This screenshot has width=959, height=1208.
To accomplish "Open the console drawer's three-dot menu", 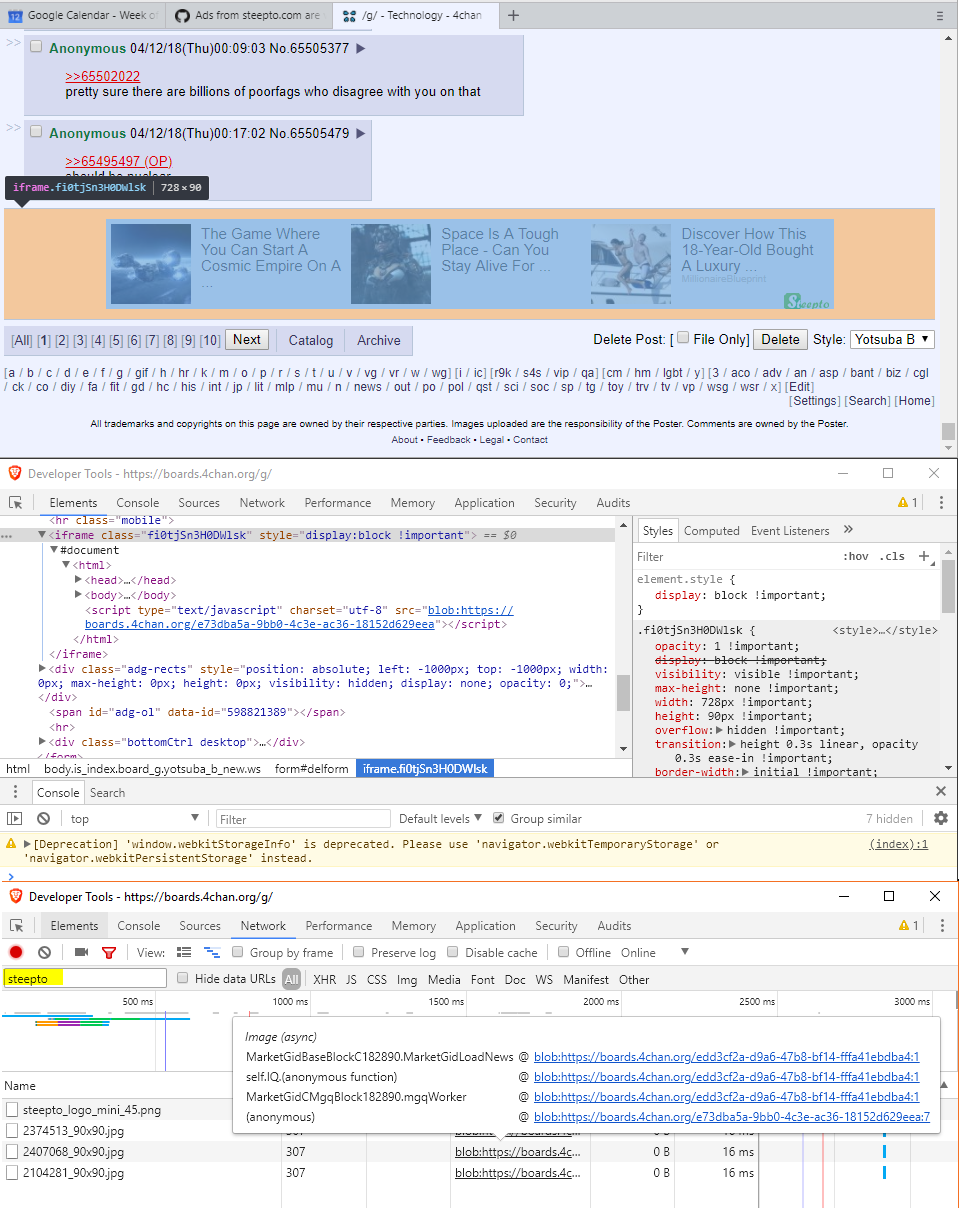I will [16, 792].
